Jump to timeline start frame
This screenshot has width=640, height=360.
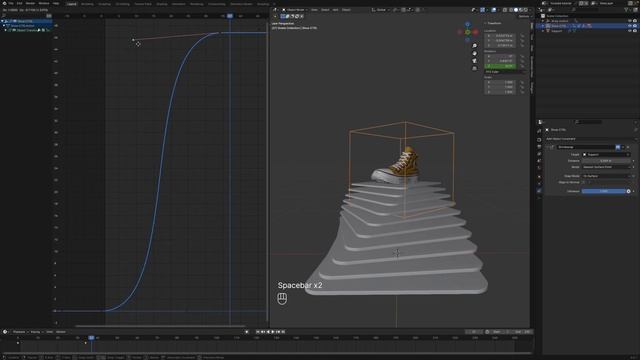tap(258, 332)
